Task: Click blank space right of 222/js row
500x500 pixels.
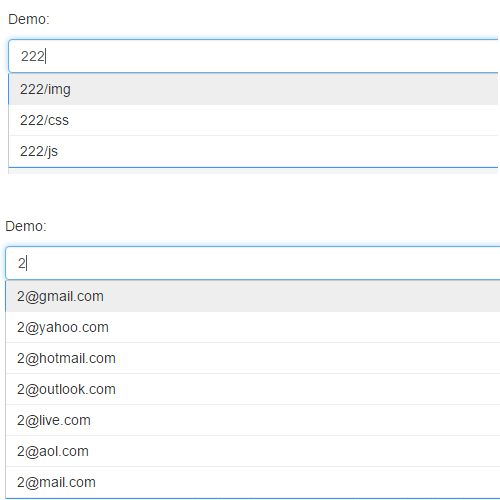Action: pyautogui.click(x=278, y=151)
